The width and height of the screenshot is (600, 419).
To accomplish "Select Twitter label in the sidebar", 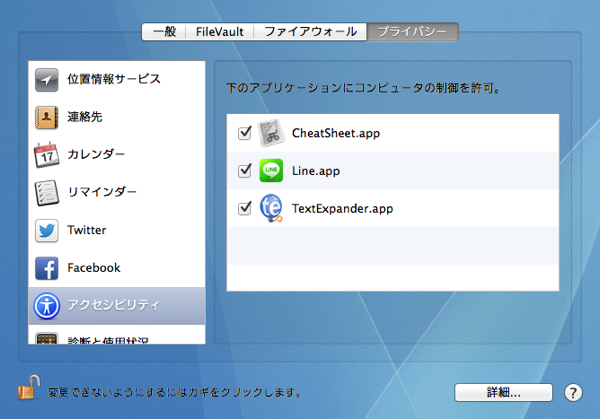I will click(86, 230).
